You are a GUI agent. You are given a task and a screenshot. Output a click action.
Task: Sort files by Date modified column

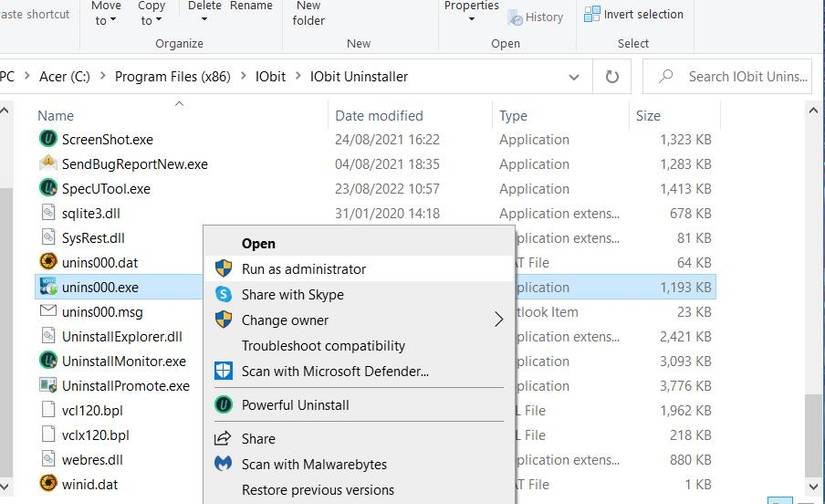click(379, 116)
